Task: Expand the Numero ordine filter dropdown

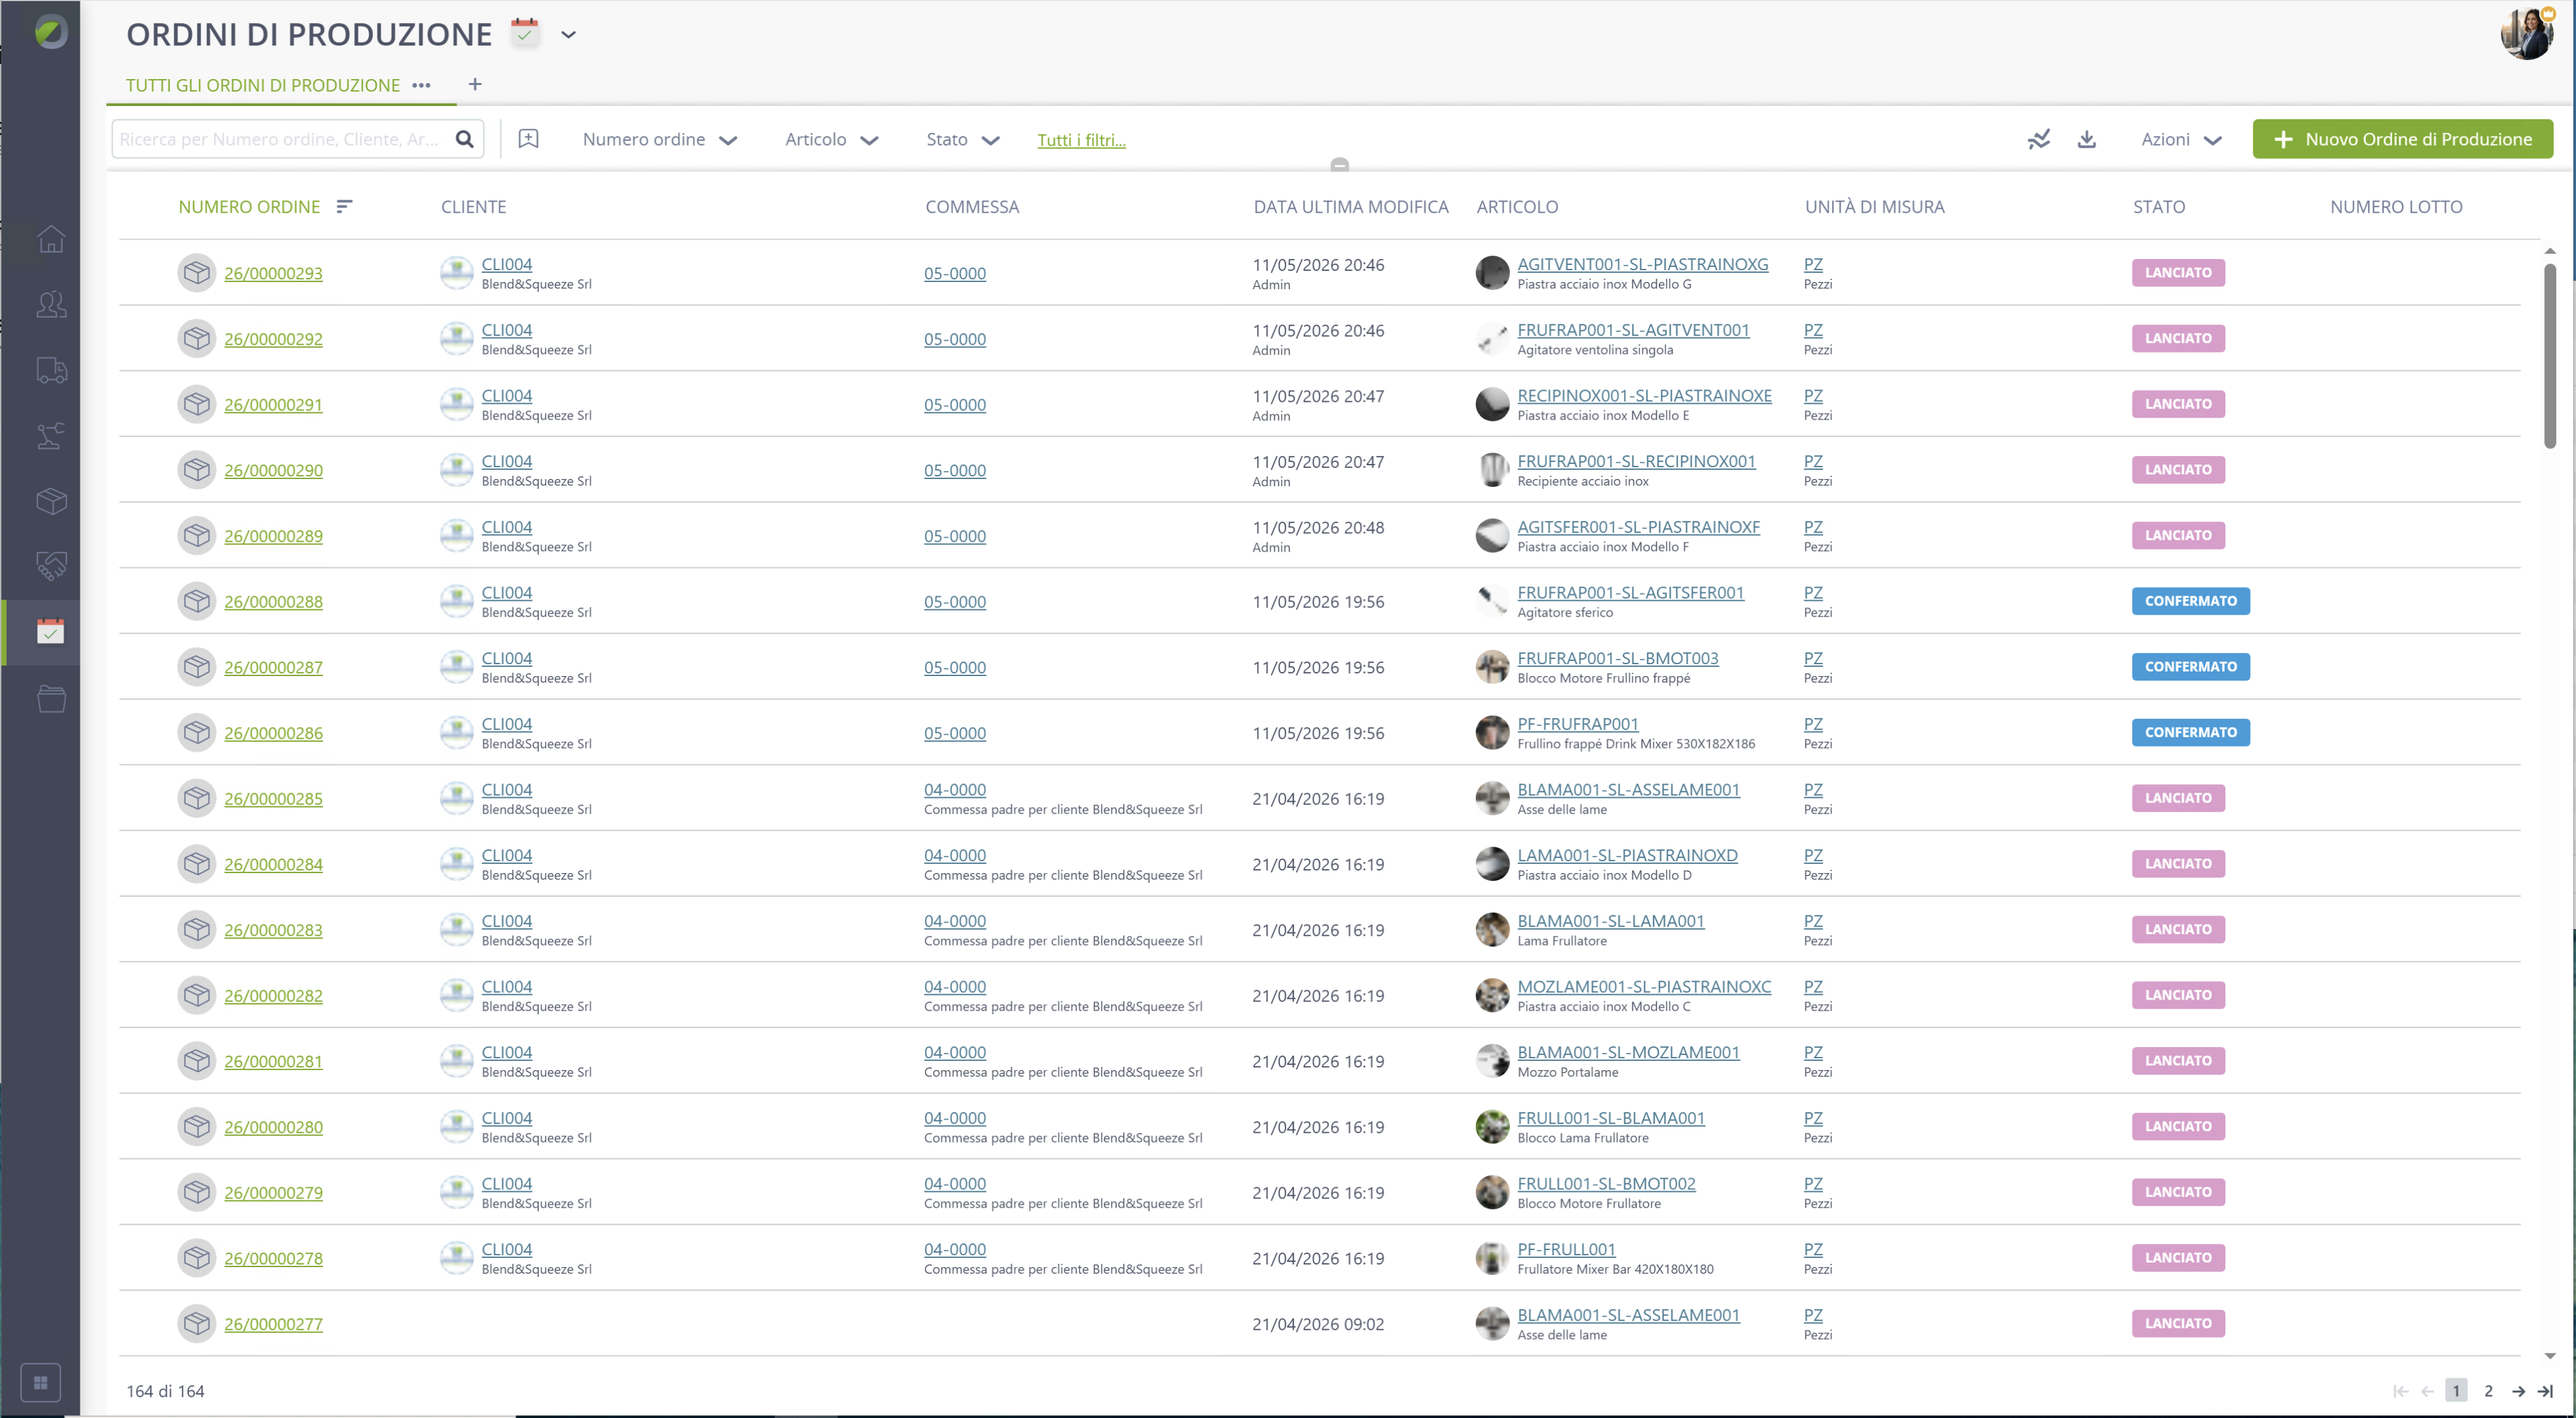Action: [x=660, y=140]
